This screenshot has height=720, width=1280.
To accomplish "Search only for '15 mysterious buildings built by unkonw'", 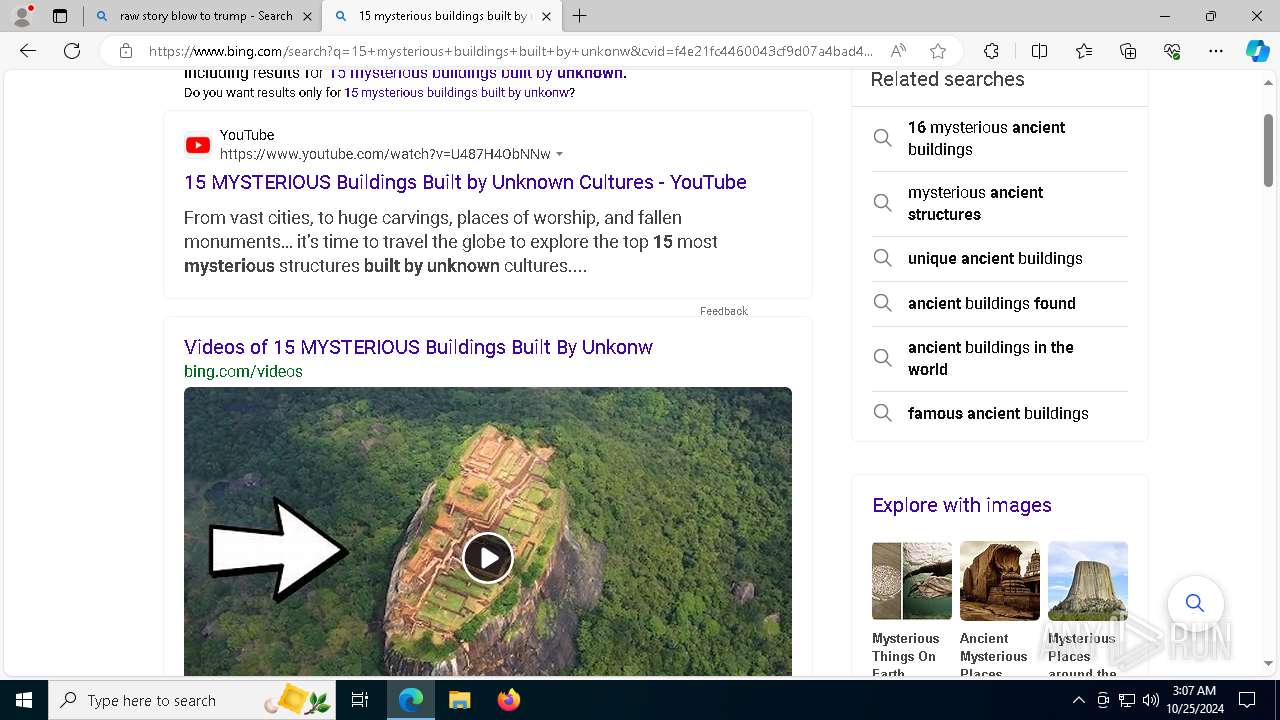I will 457,92.
